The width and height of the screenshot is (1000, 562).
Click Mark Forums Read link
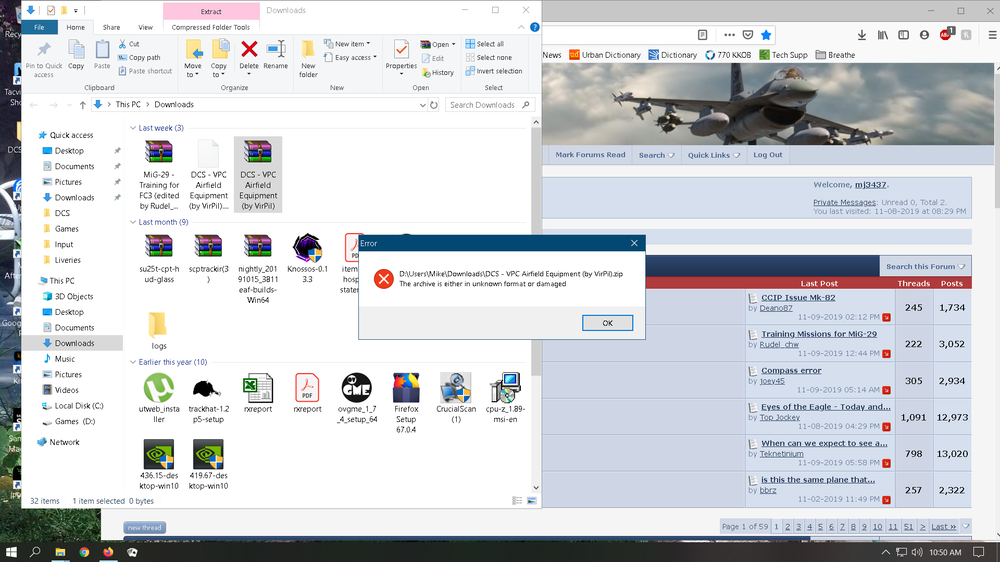(590, 155)
